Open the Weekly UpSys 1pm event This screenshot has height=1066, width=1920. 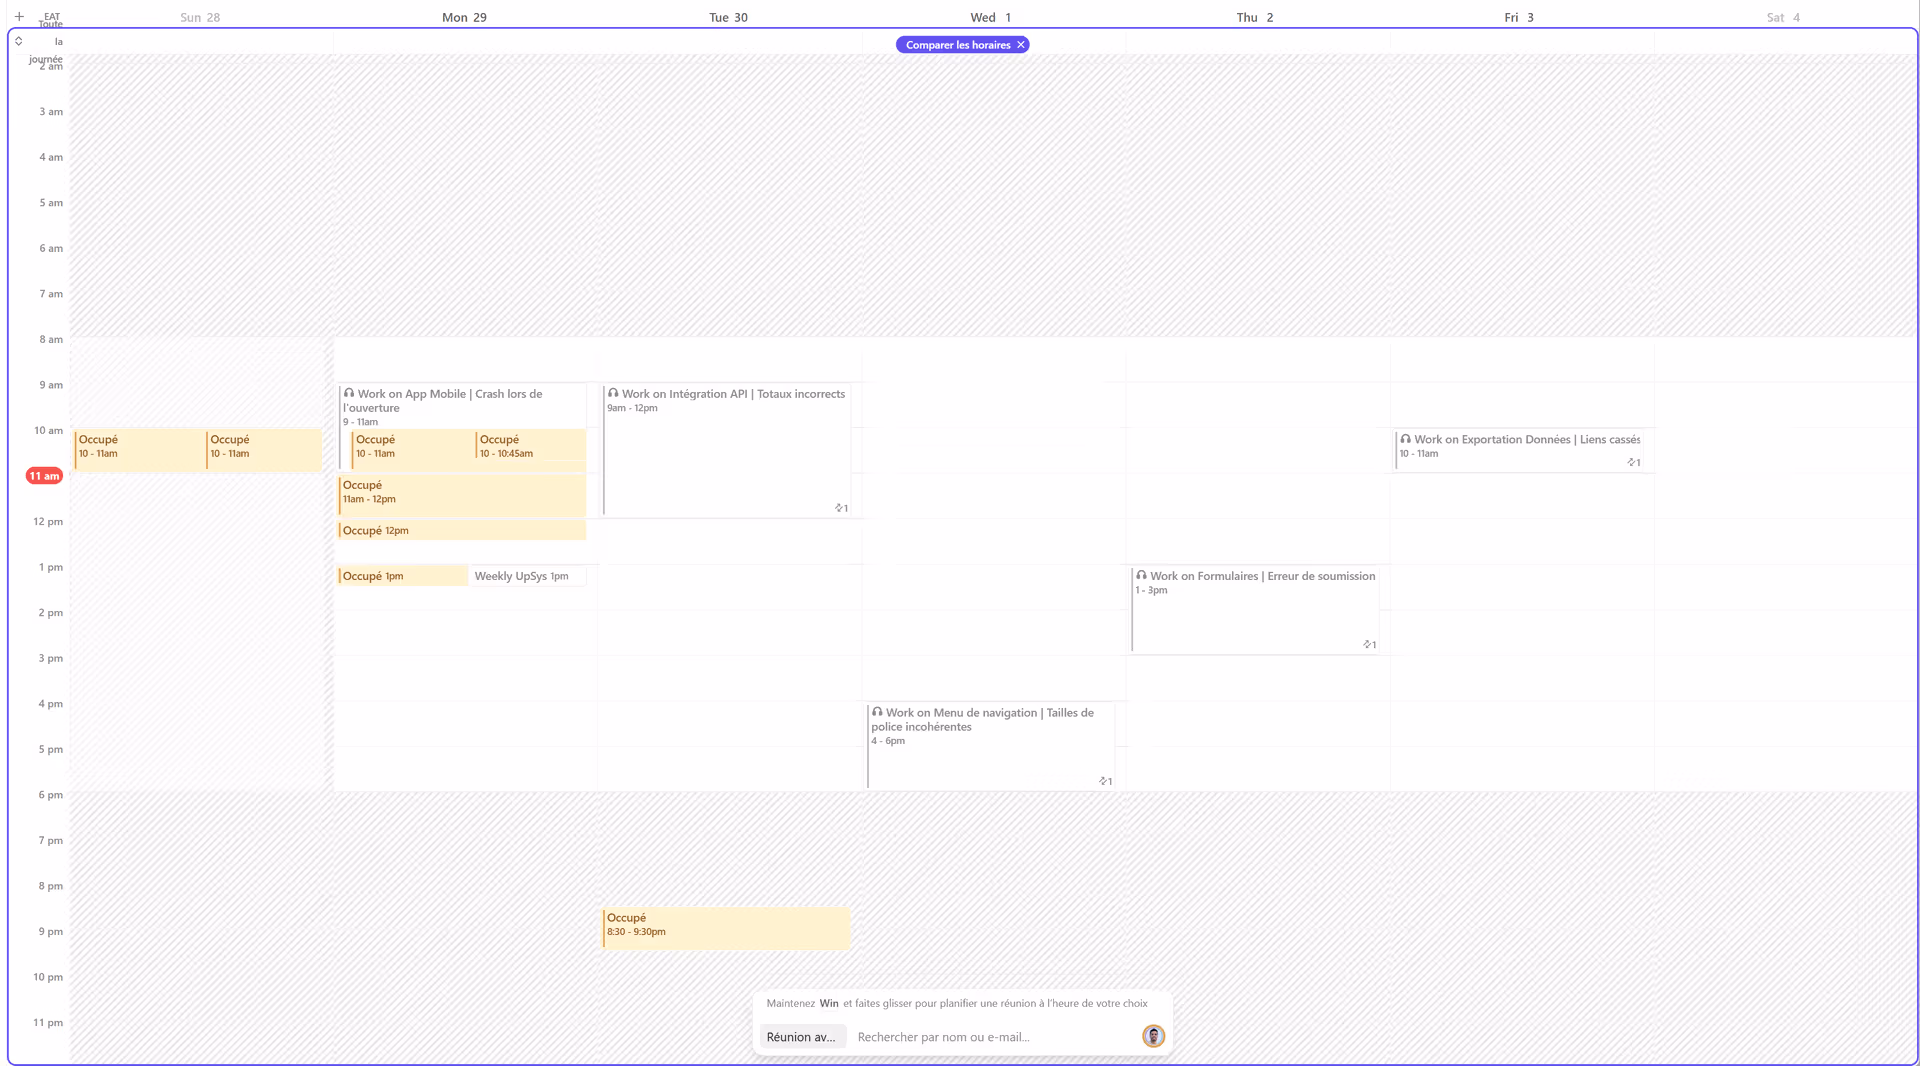[x=527, y=576]
